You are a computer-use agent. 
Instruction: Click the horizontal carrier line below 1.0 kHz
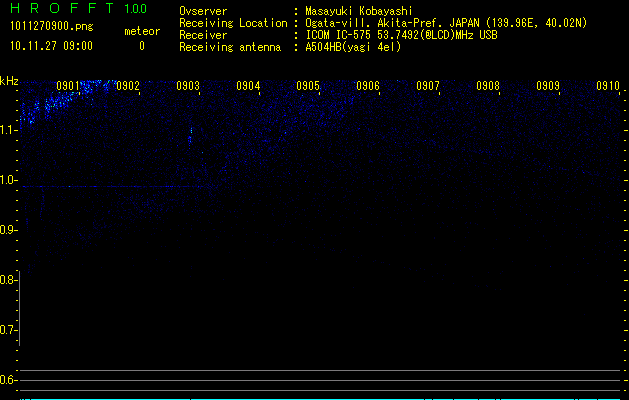[114, 187]
